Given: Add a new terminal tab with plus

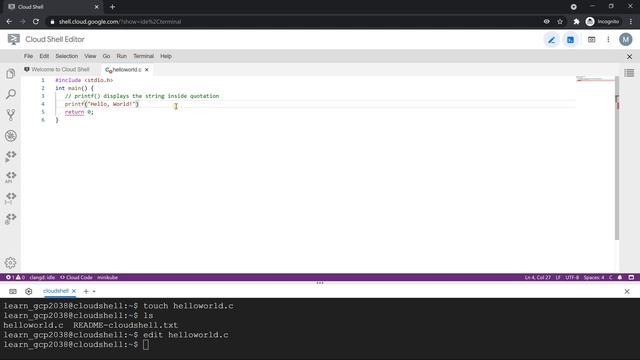Looking at the screenshot, I should click(x=86, y=291).
